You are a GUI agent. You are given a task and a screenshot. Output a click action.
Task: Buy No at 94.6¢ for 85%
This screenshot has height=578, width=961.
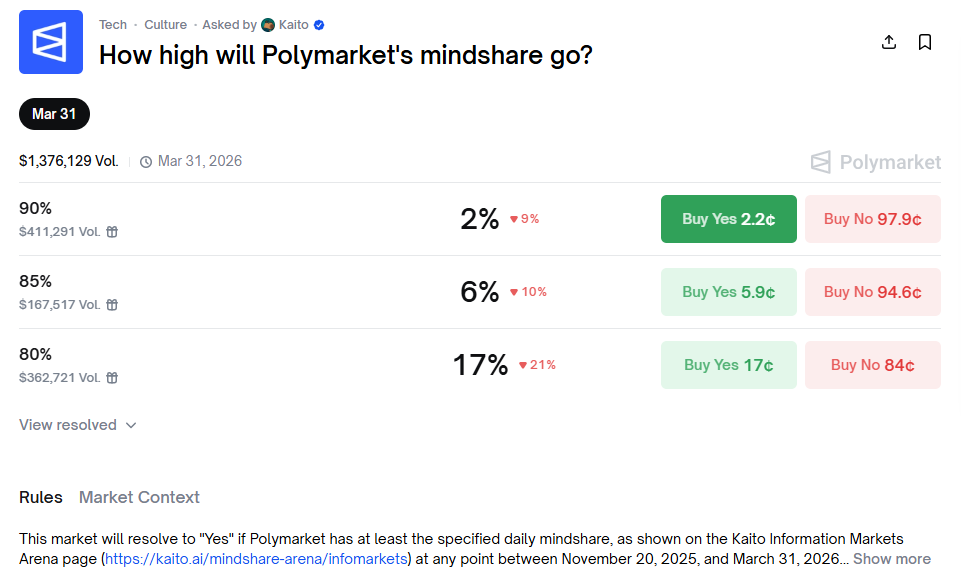872,292
